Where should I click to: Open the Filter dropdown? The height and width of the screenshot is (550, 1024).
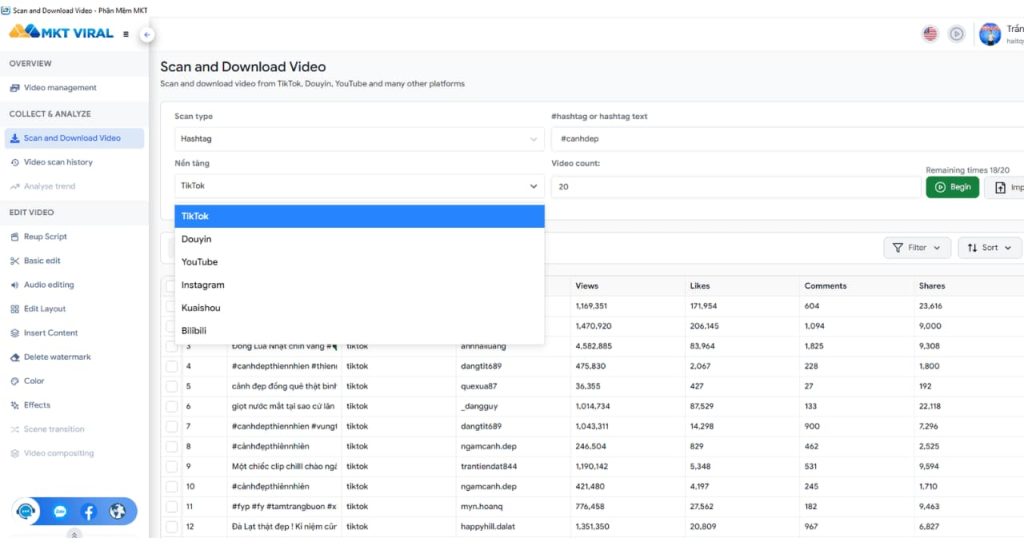pos(917,248)
